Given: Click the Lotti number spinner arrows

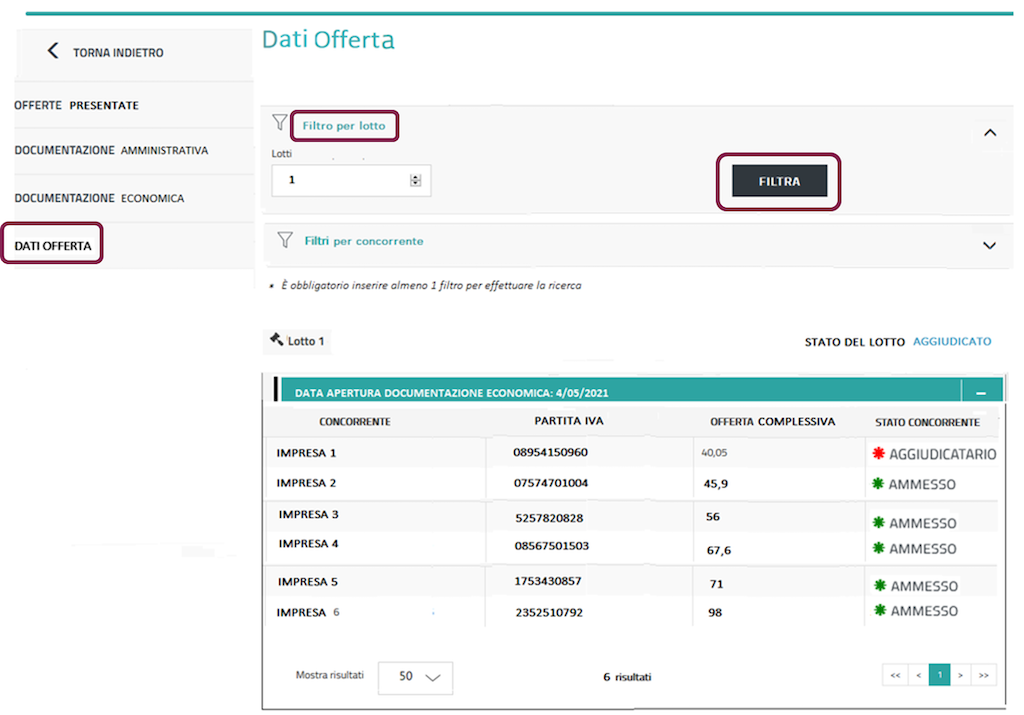Looking at the screenshot, I should (x=416, y=180).
